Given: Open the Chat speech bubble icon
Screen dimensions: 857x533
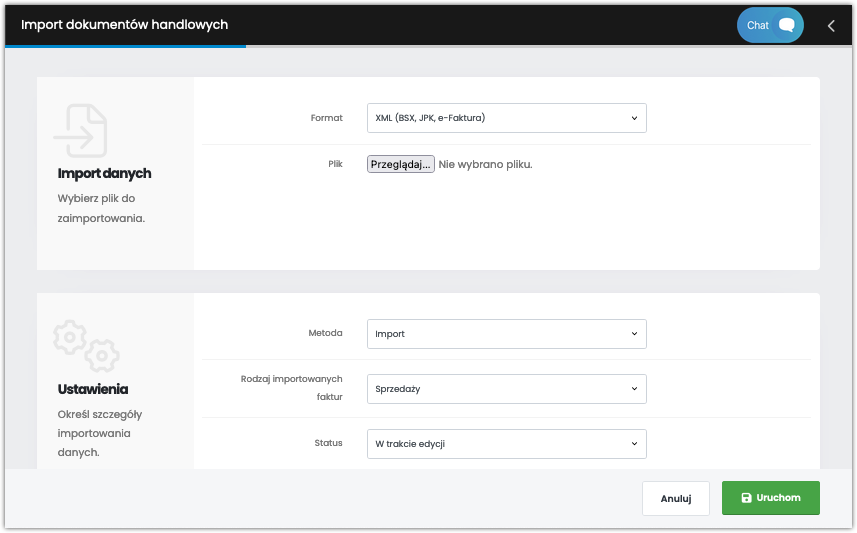Looking at the screenshot, I should [786, 25].
